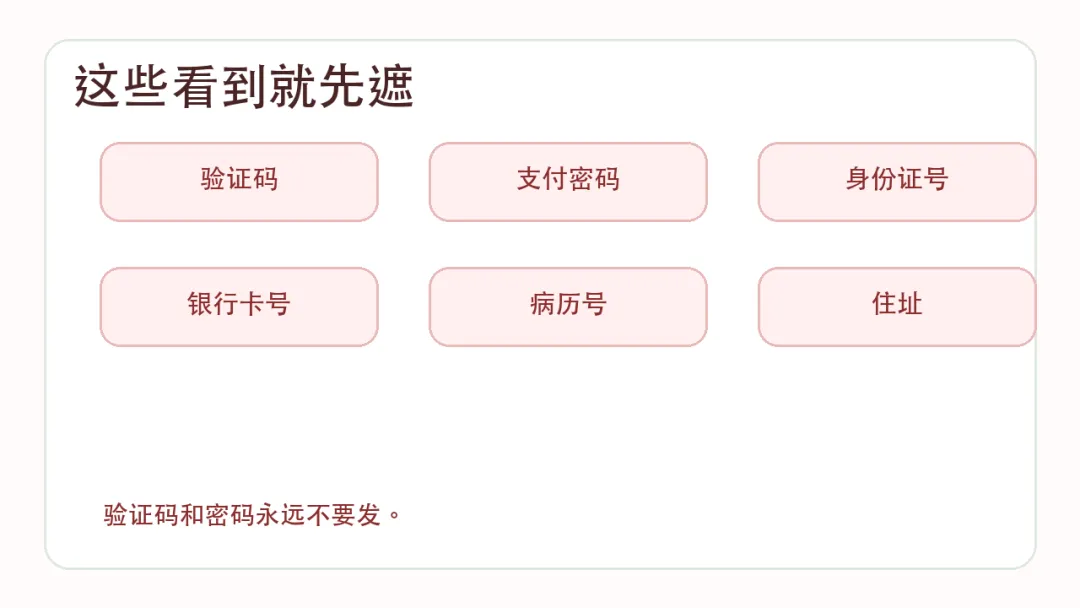Click the words 不要发 in the footer note

[x=344, y=514]
